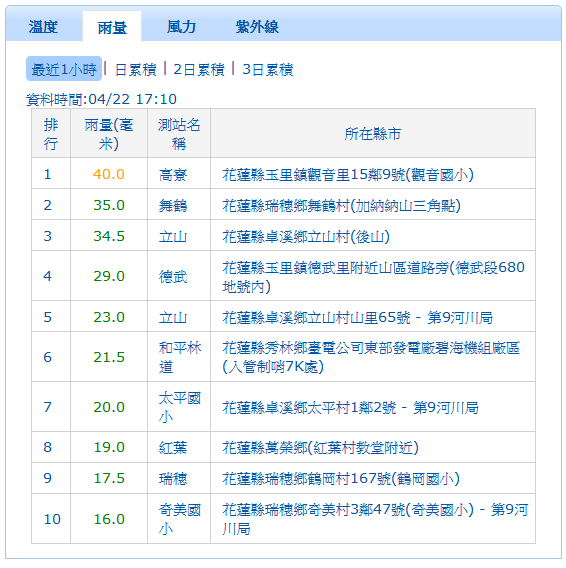Screen dimensions: 566x568
Task: Switch to the 溫度 tab
Action: pyautogui.click(x=43, y=27)
